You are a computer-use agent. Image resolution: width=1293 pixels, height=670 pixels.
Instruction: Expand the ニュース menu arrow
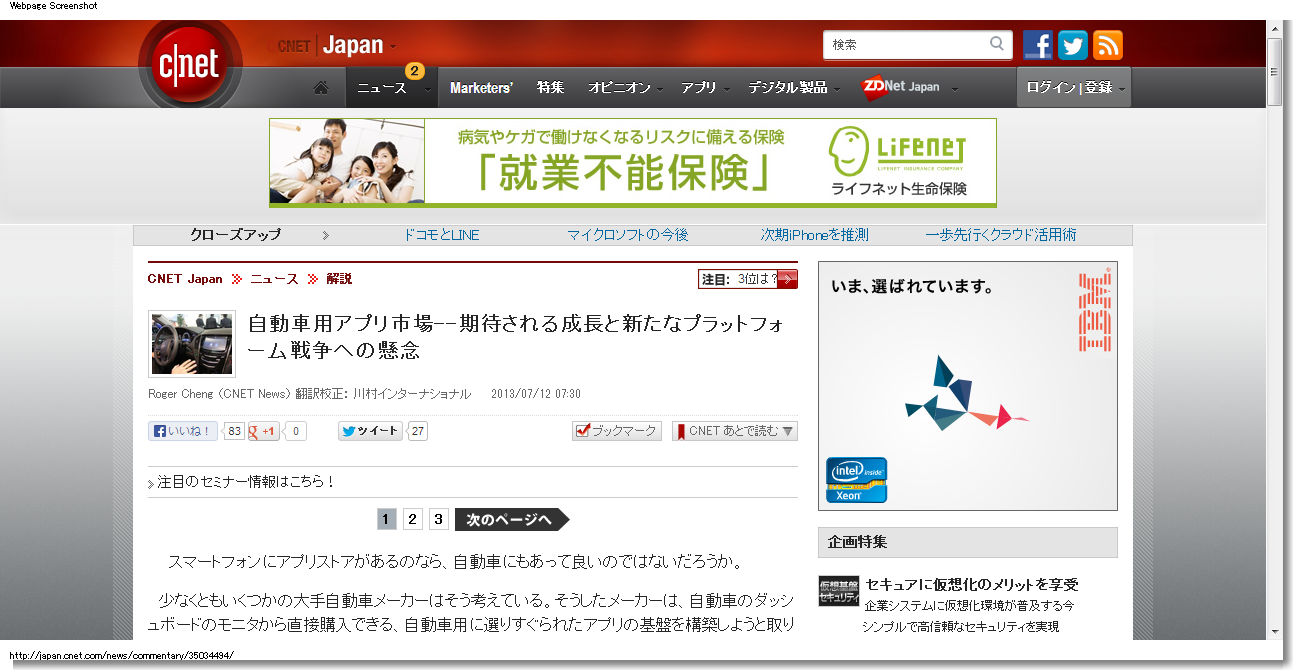click(x=427, y=89)
